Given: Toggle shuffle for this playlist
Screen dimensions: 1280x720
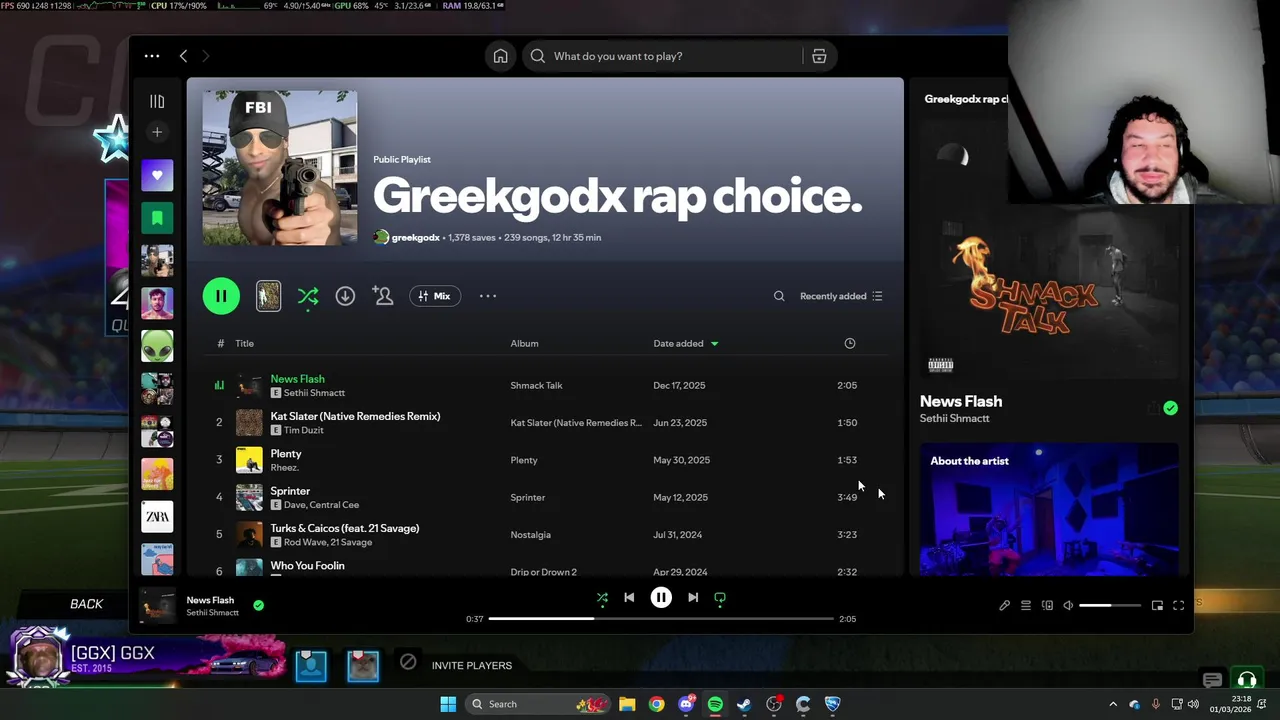Looking at the screenshot, I should (308, 296).
